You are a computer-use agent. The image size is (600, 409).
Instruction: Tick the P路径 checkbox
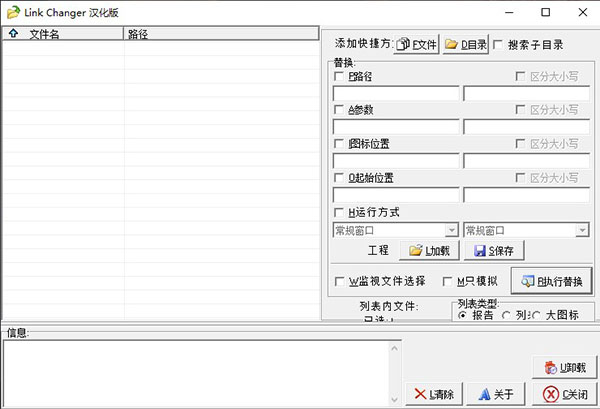pos(339,76)
